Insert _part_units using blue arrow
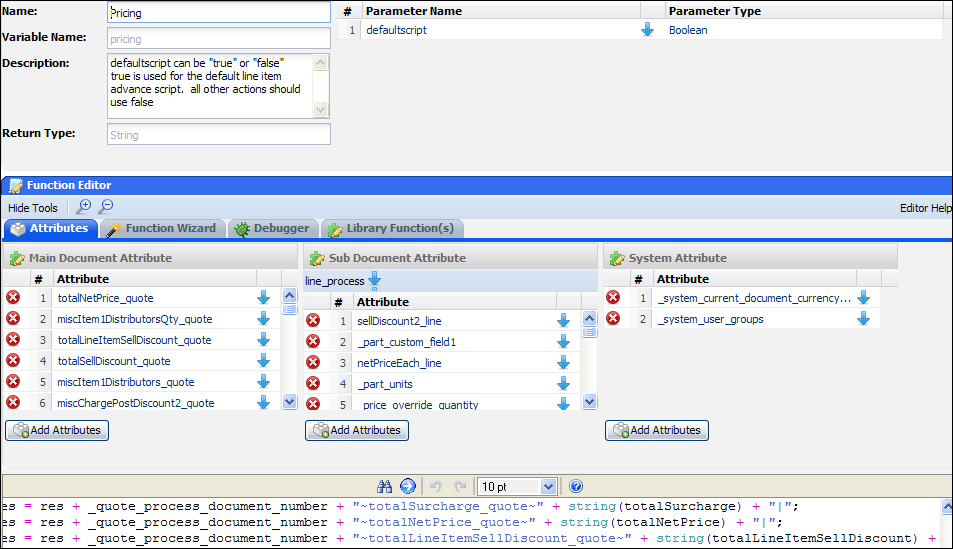 (x=563, y=384)
